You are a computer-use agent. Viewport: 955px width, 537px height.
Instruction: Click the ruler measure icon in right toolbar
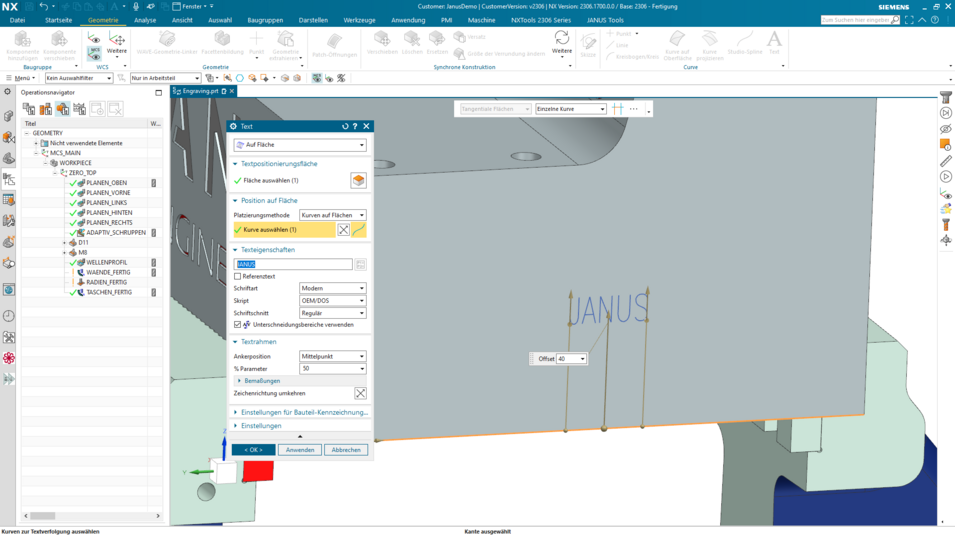(945, 161)
